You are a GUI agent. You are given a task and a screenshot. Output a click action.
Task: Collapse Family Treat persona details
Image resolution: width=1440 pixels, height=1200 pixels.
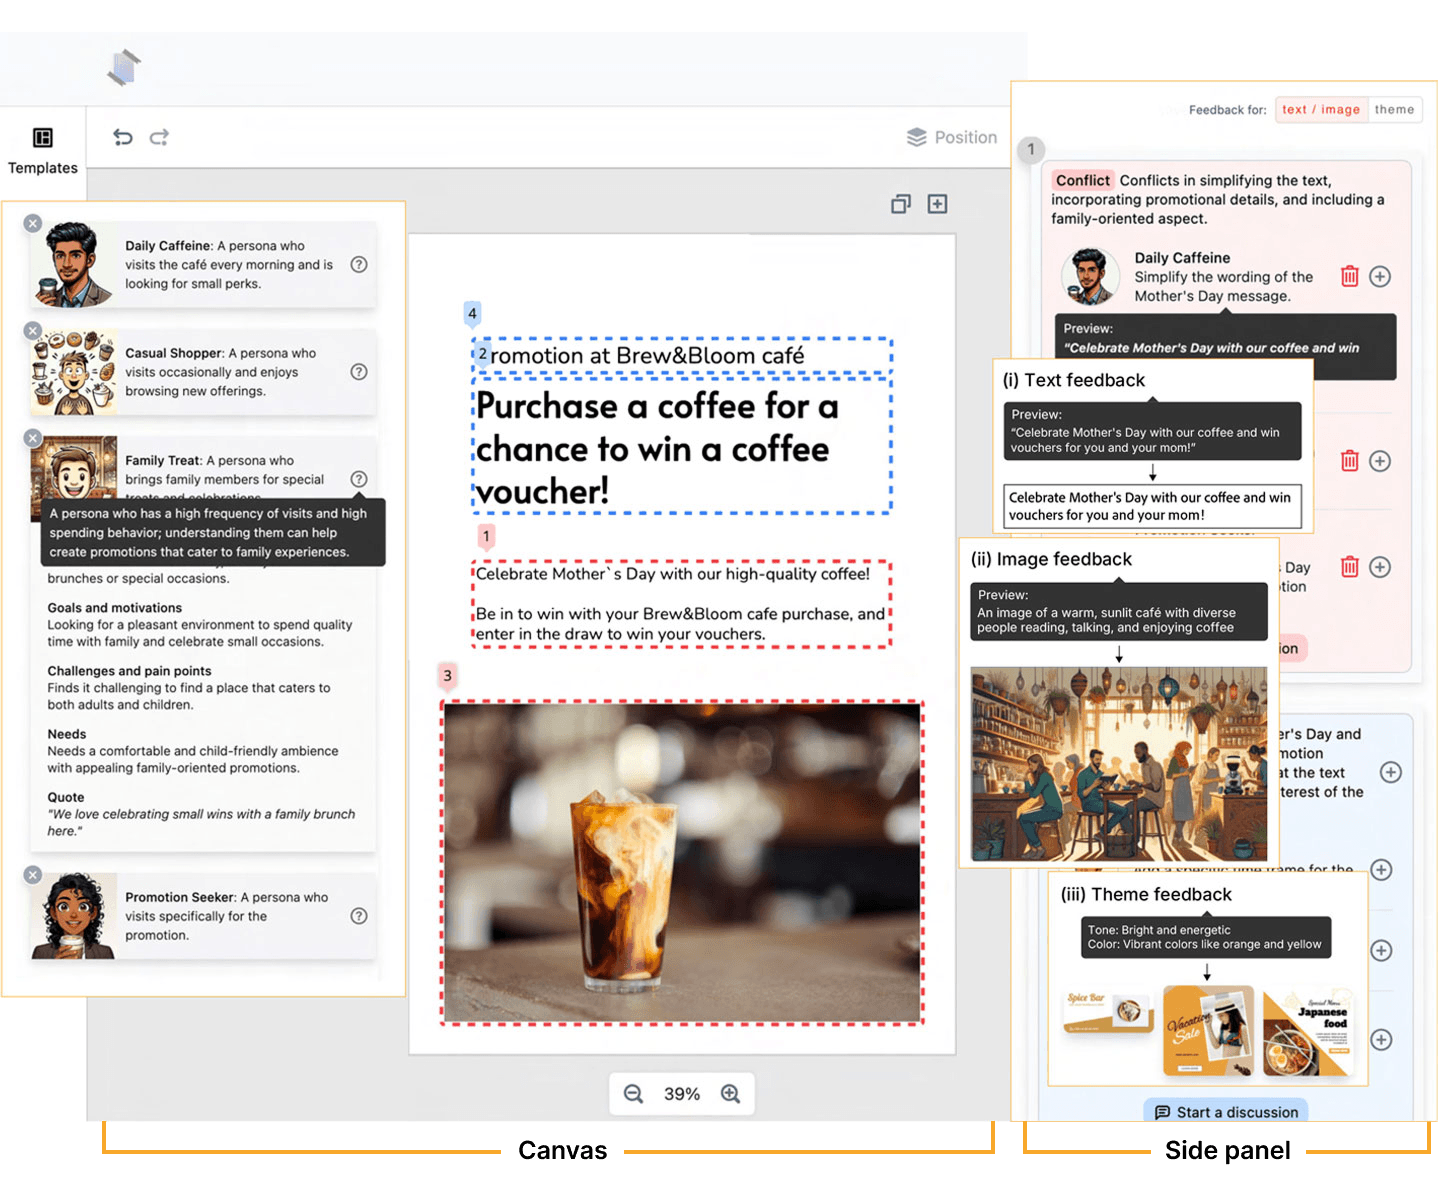click(359, 479)
